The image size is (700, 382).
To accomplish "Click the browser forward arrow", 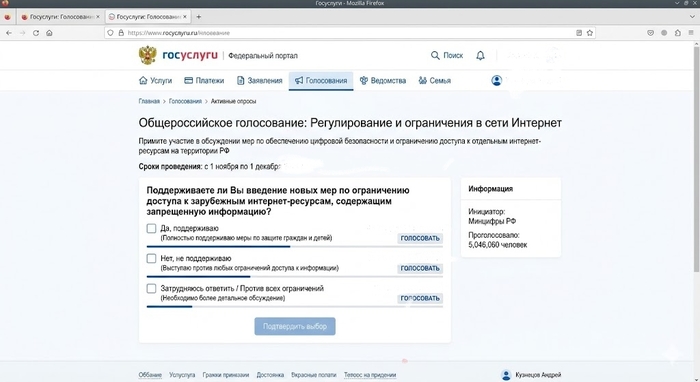I will [22, 33].
